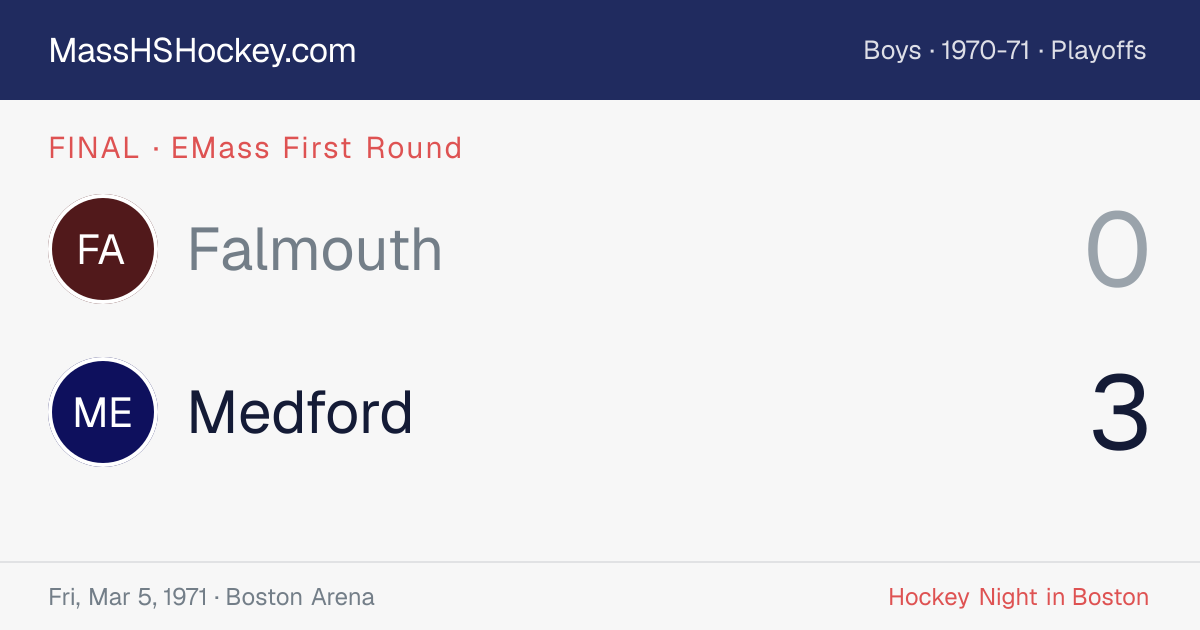Click the FINAL EMass First Round label

click(x=255, y=148)
